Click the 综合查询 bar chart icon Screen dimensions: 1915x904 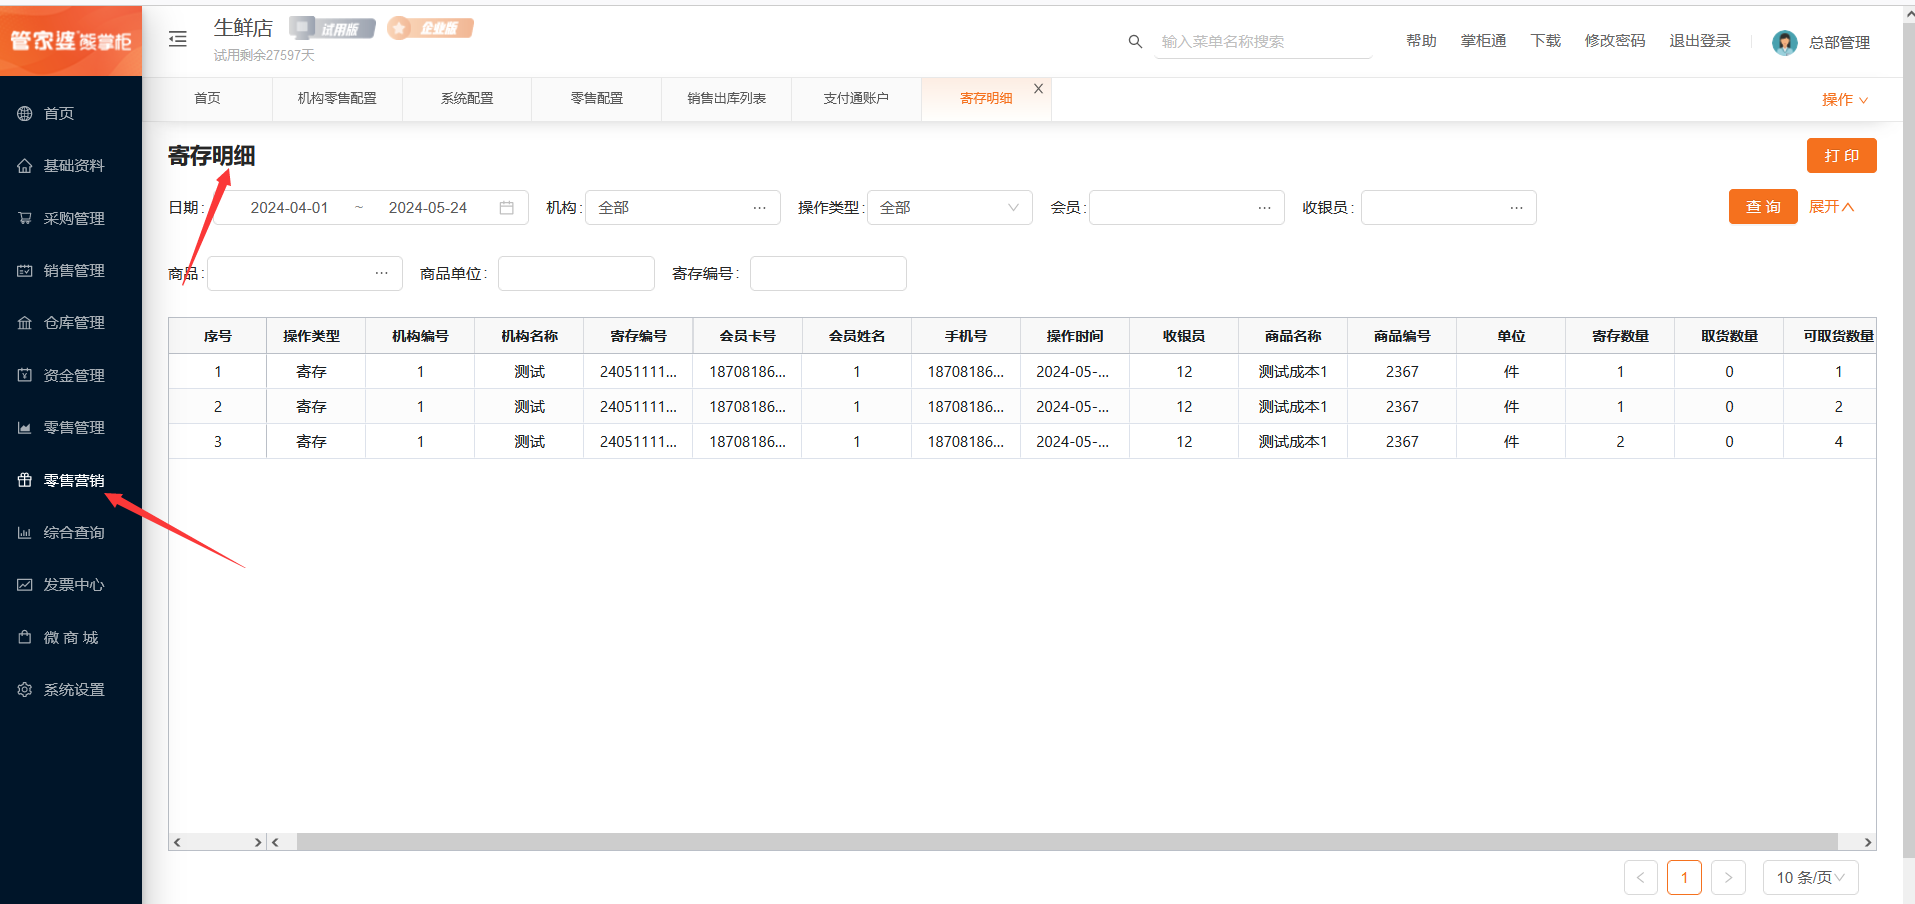(24, 533)
